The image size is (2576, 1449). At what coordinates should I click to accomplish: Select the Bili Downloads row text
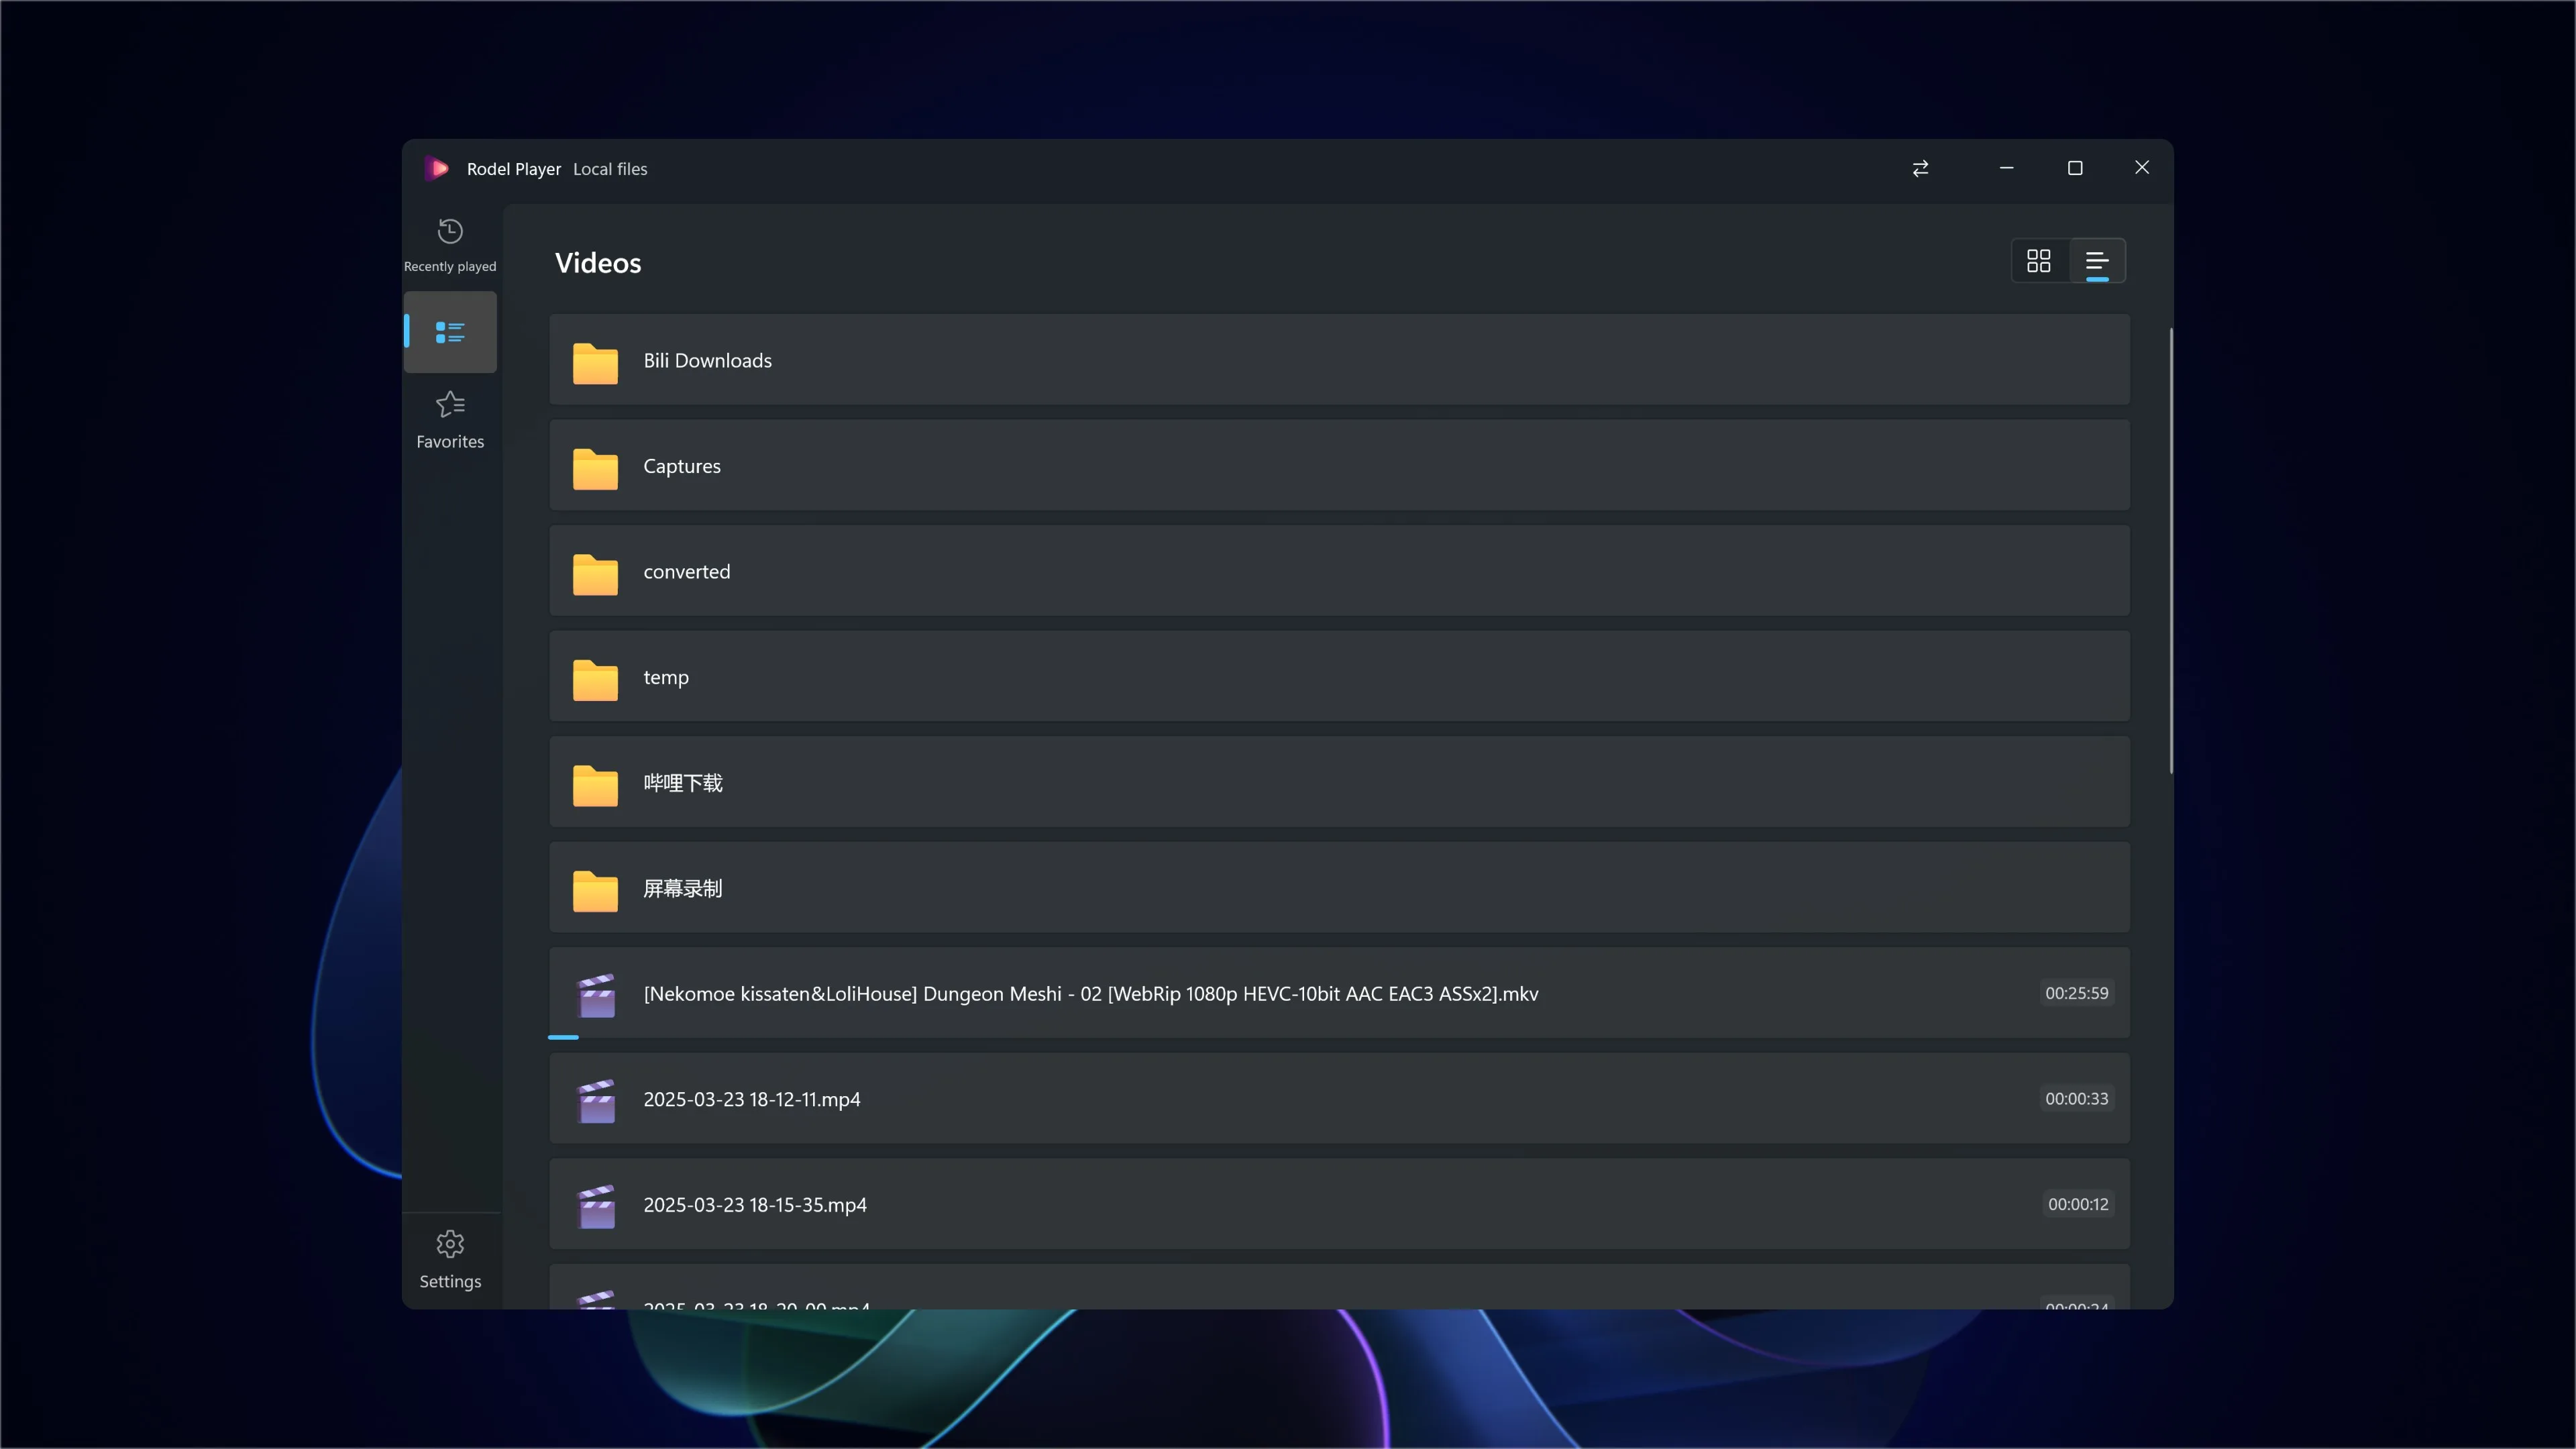pyautogui.click(x=708, y=361)
